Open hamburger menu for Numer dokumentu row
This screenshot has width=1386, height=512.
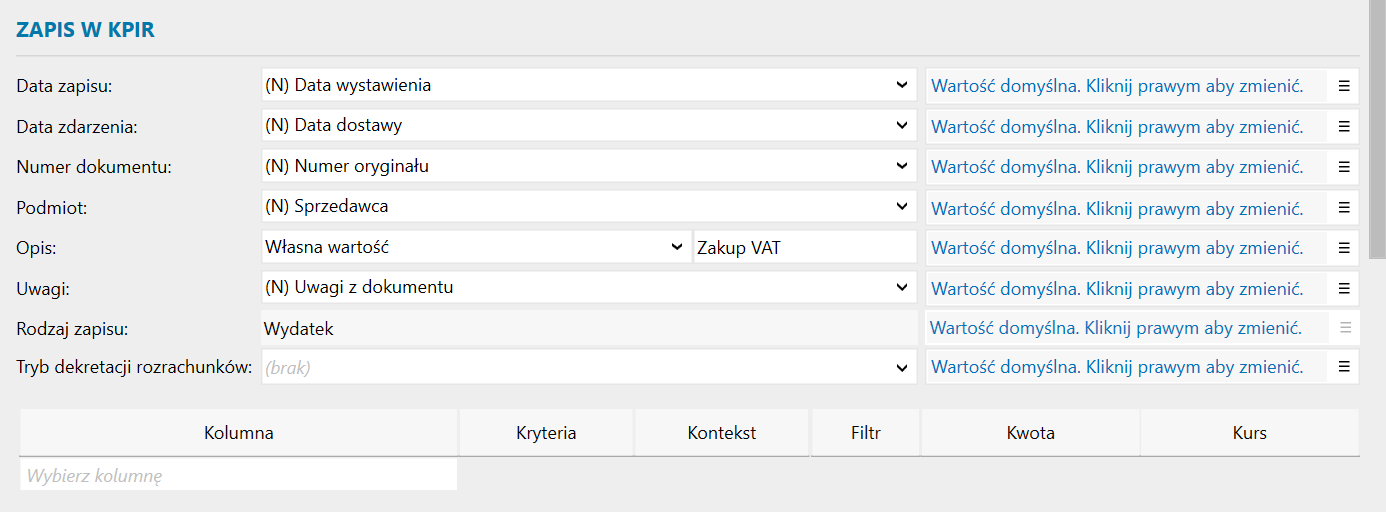click(1344, 167)
